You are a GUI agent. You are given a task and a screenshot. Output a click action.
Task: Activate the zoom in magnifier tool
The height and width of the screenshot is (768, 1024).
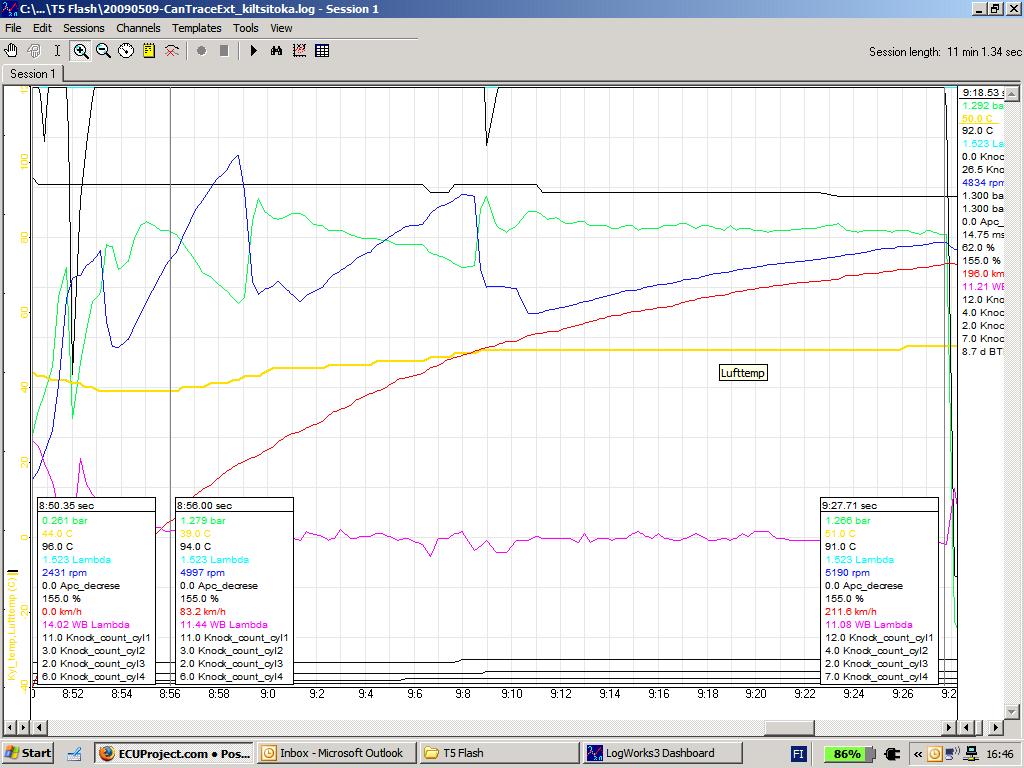pos(81,50)
